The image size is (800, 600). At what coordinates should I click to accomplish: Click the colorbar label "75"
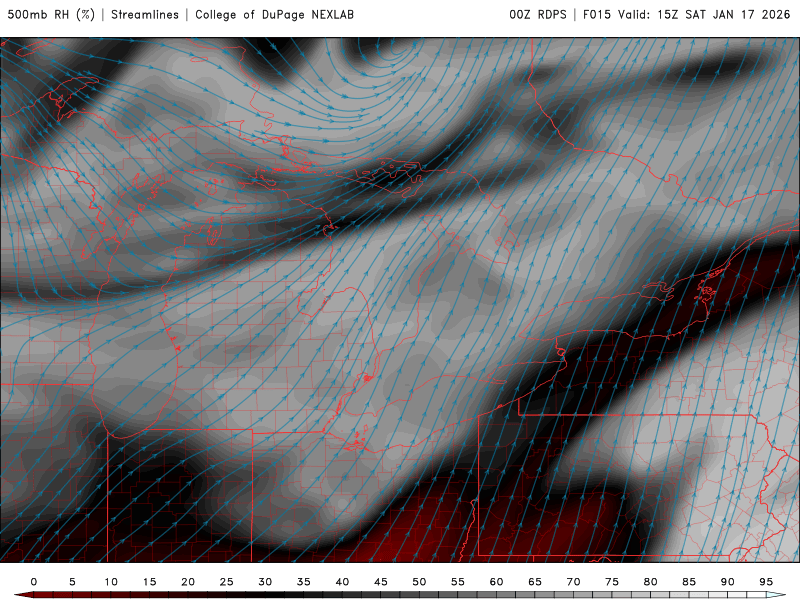pos(612,582)
